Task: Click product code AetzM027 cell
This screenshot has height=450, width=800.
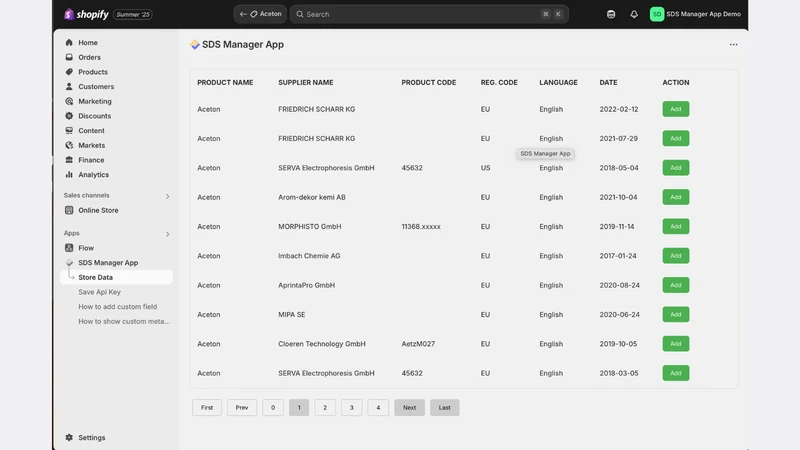Action: pos(418,344)
